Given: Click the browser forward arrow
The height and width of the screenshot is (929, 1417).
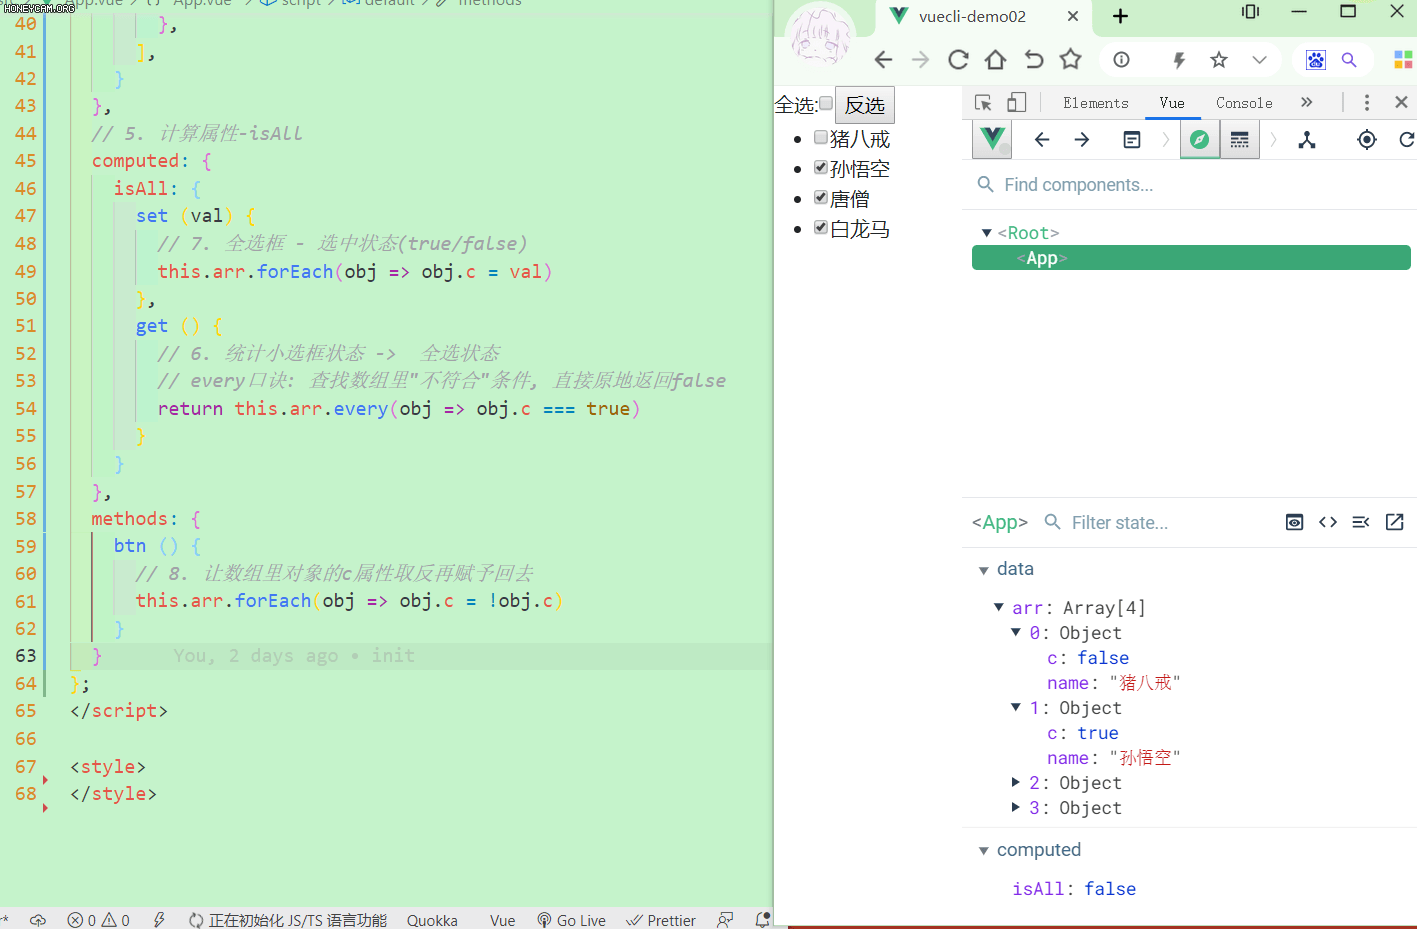Looking at the screenshot, I should click(920, 60).
